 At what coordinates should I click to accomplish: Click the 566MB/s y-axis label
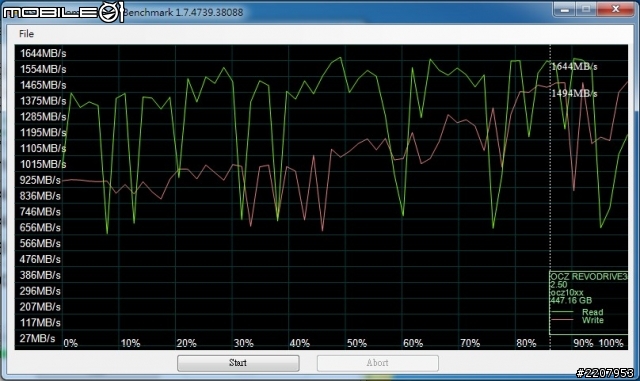point(40,243)
